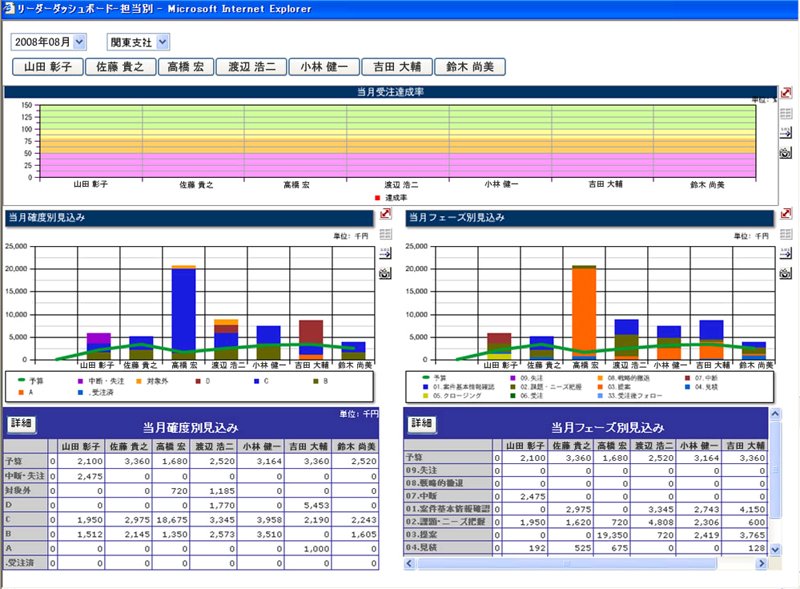Click the 5,453 cell in row D
The width and height of the screenshot is (800, 589).
point(308,505)
